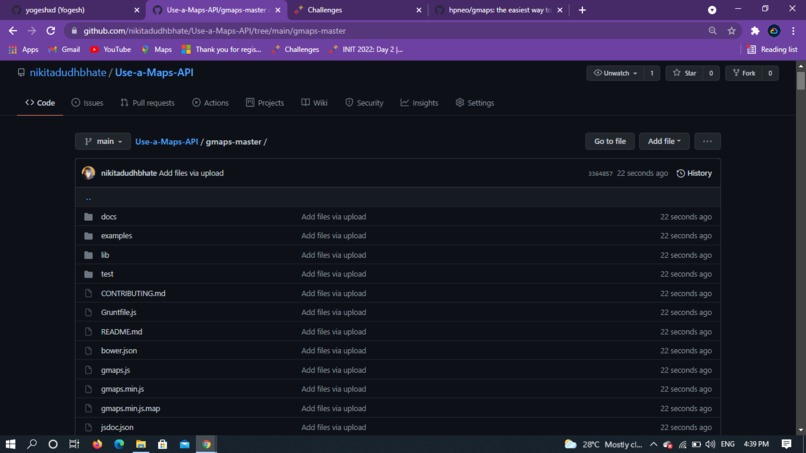The width and height of the screenshot is (806, 453).
Task: Open the examples folder
Action: [116, 235]
